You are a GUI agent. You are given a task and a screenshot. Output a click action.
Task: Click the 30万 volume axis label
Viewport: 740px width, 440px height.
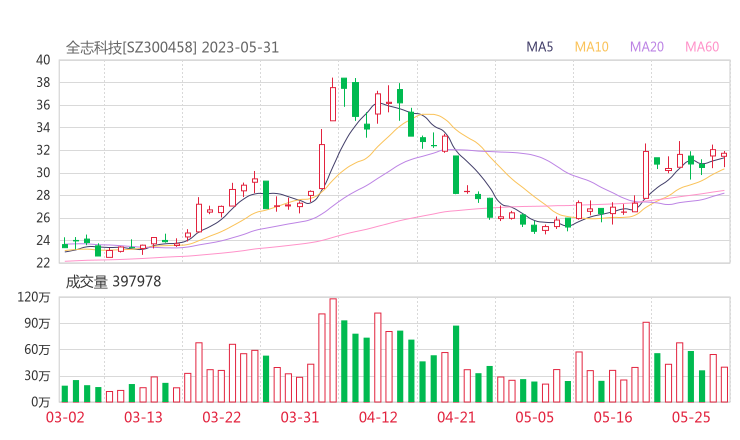[x=37, y=376]
